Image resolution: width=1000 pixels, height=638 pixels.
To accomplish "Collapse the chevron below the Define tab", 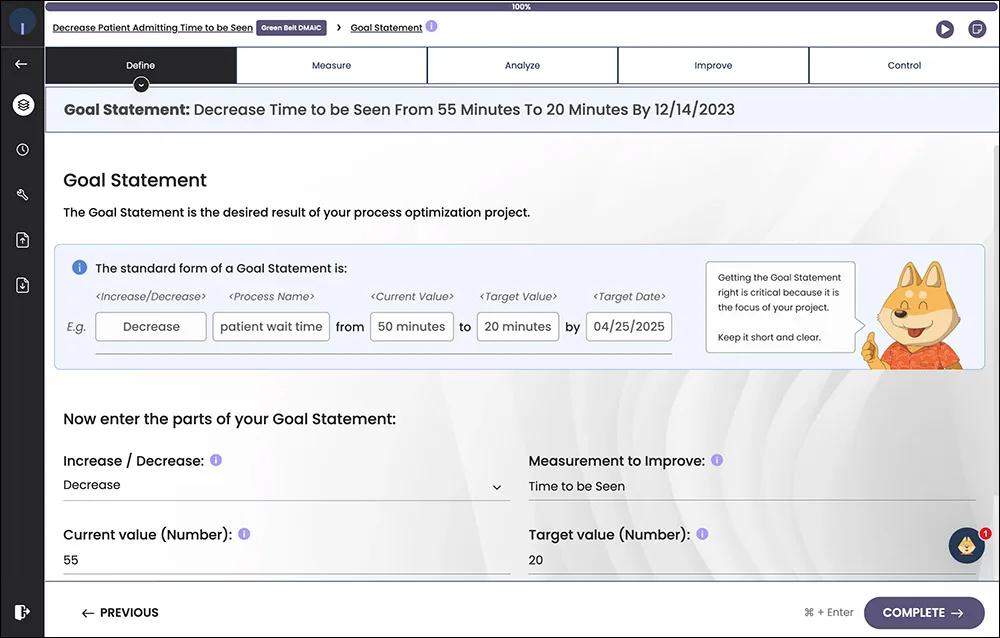I will pos(140,86).
